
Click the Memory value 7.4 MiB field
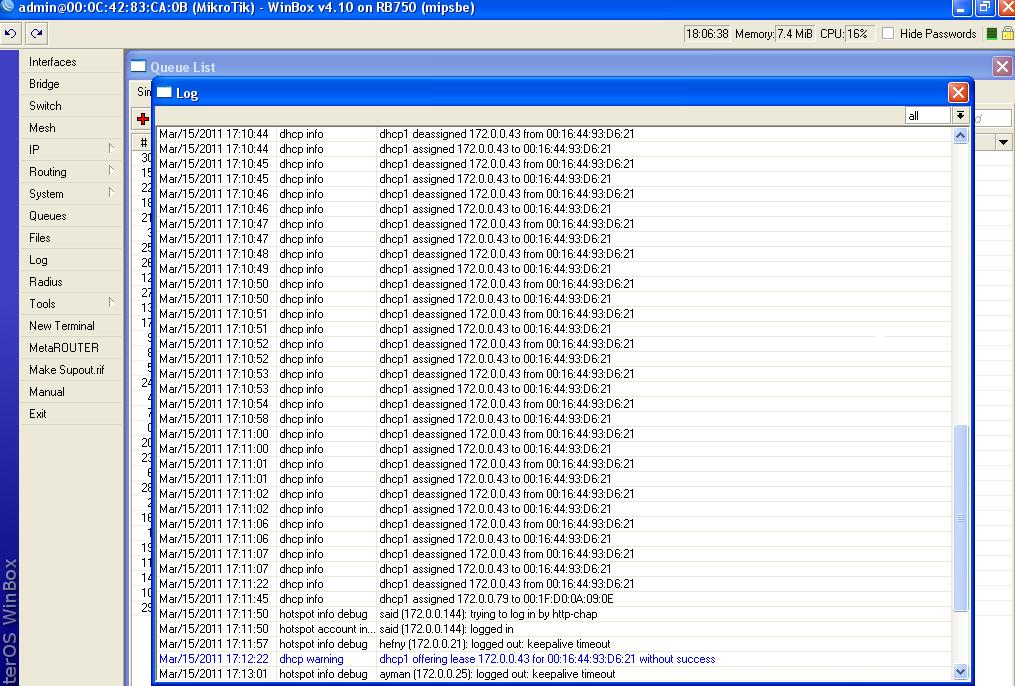[794, 34]
